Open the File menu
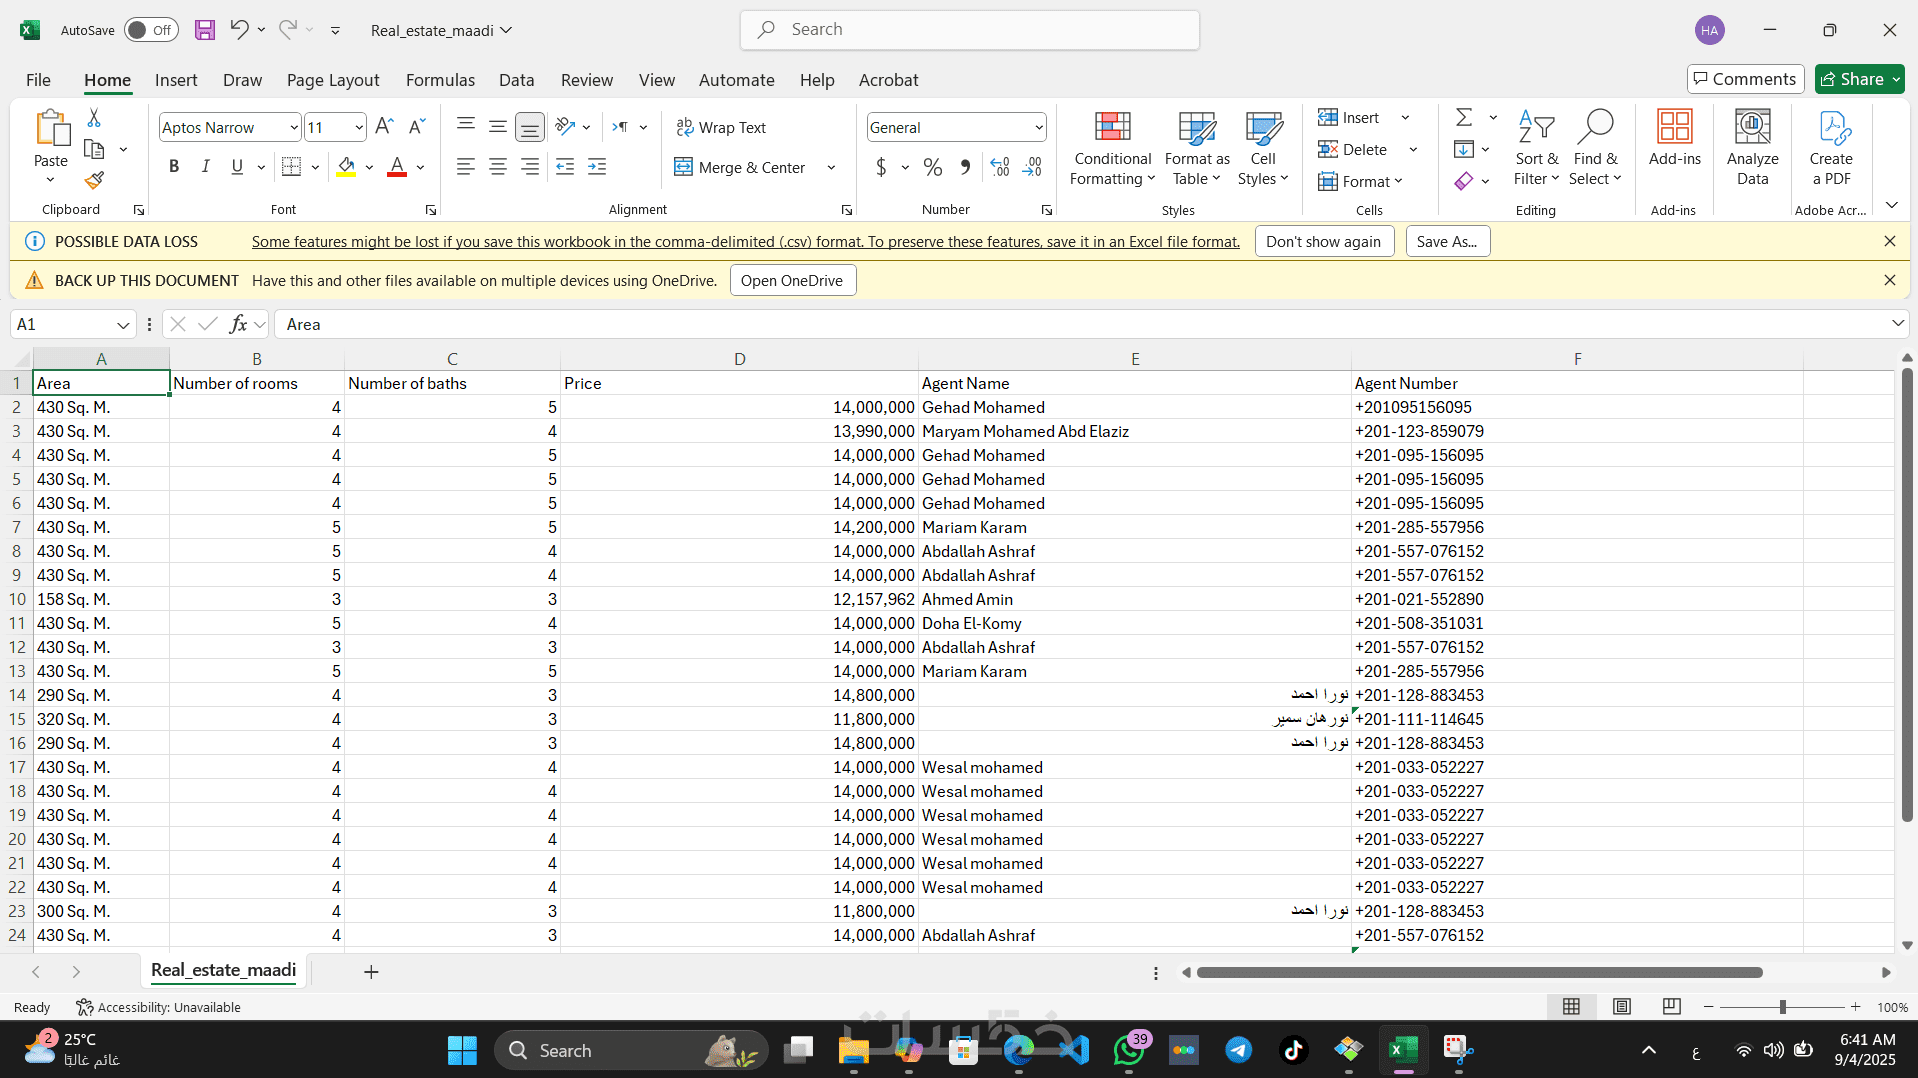Screen dimensions: 1918x1078 tap(38, 80)
